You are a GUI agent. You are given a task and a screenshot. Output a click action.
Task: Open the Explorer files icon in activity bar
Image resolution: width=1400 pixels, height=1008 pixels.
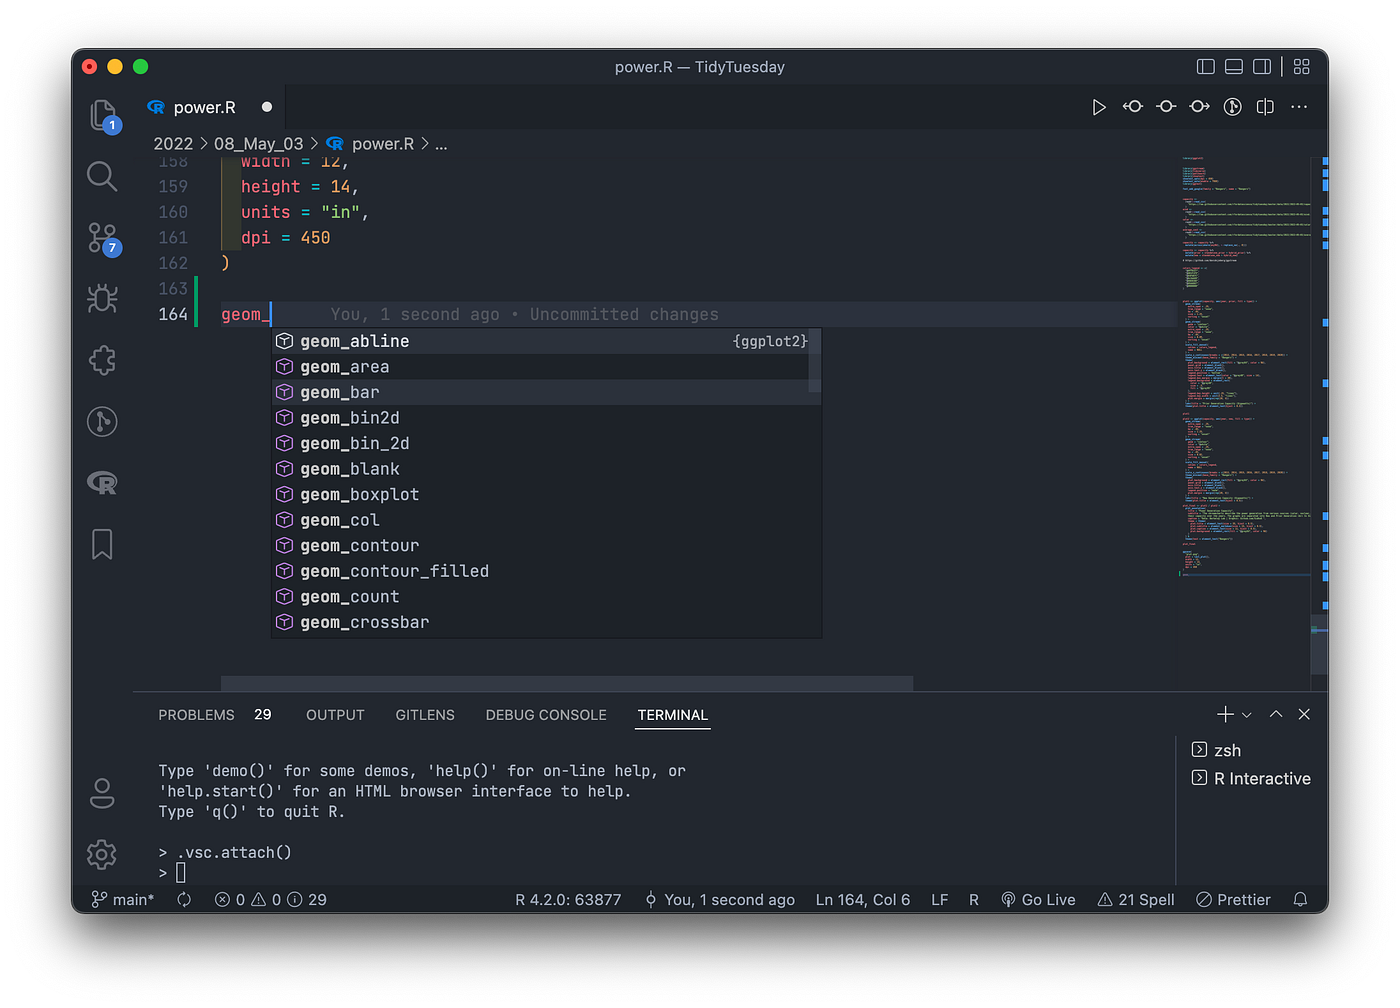click(103, 116)
